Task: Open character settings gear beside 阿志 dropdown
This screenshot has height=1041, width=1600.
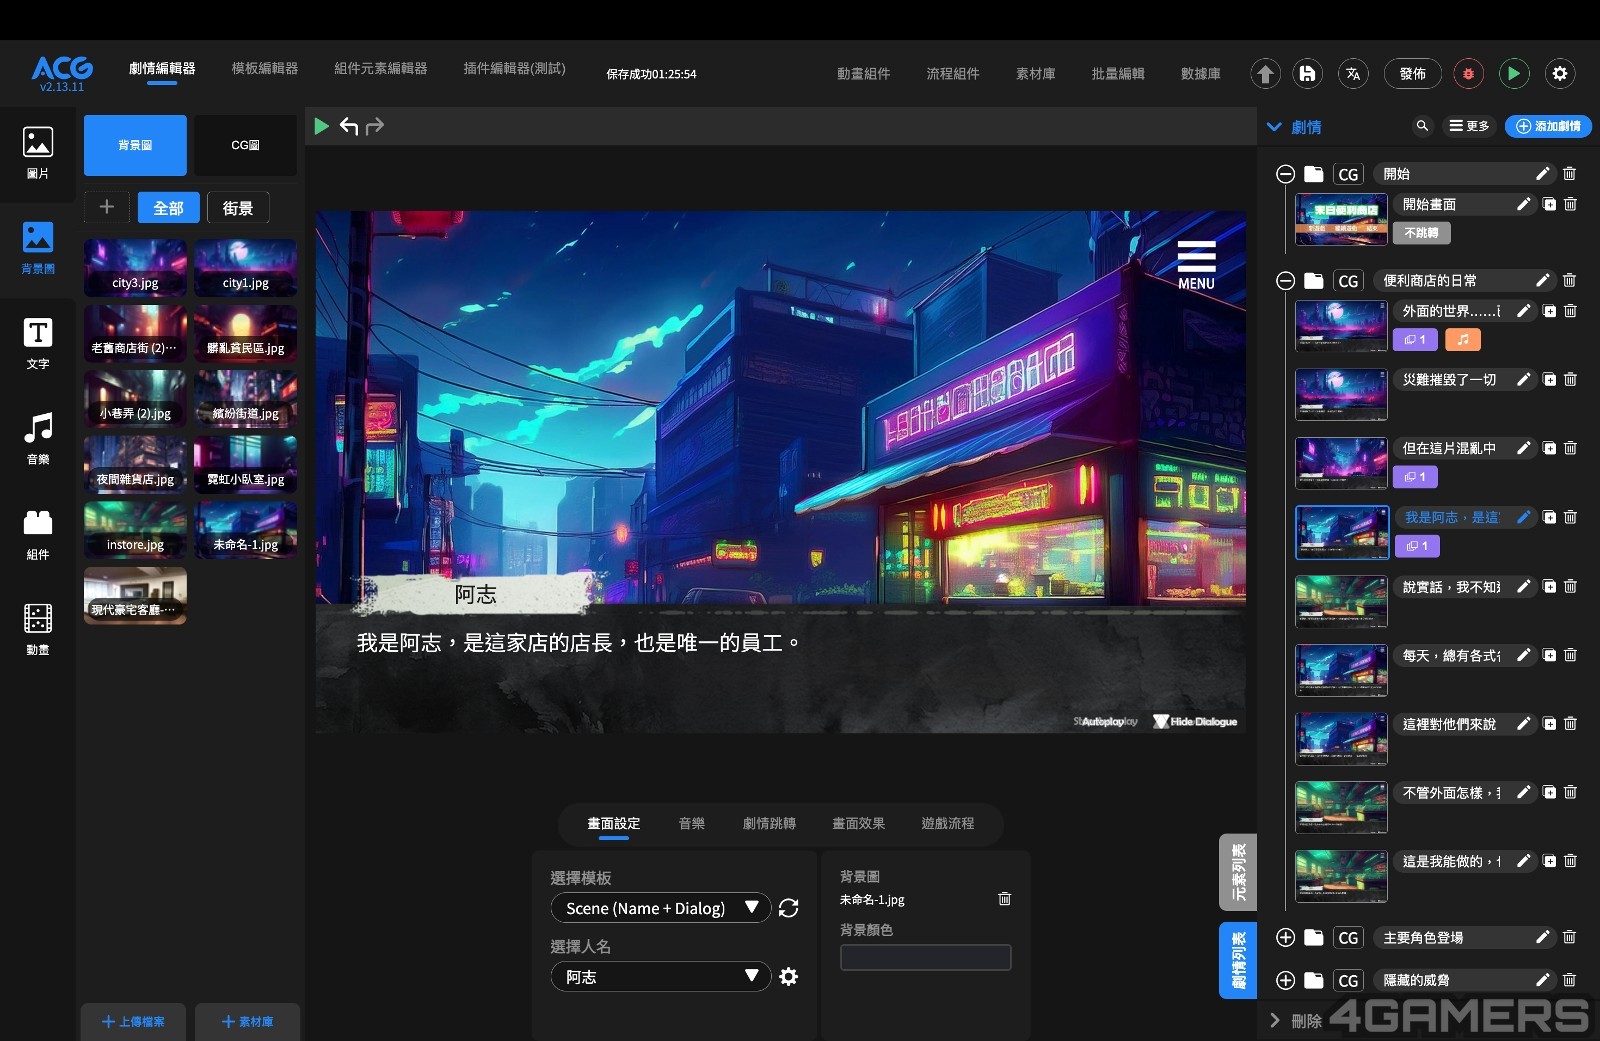Action: [x=788, y=976]
